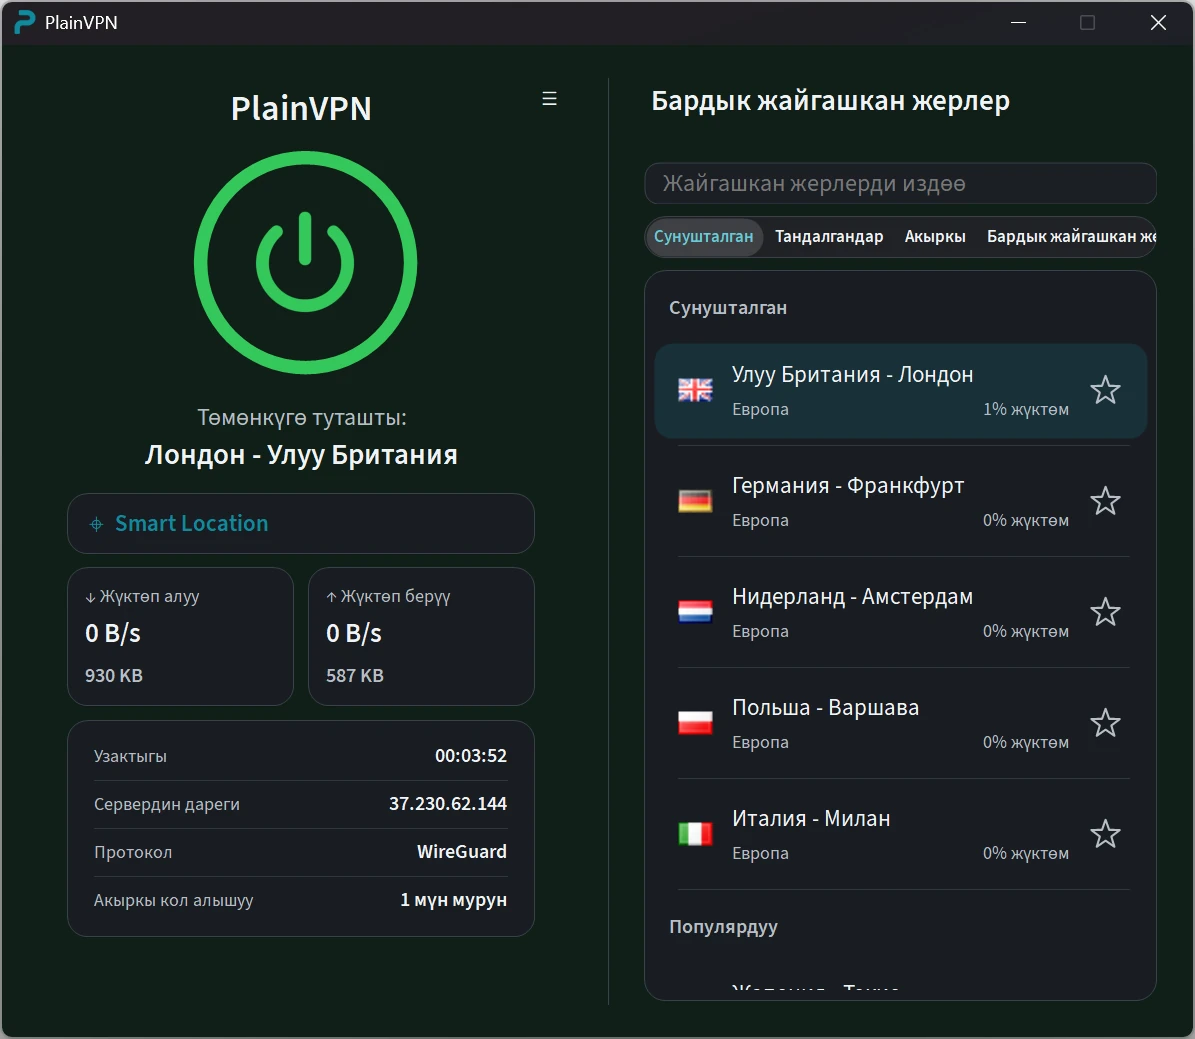Close the PlainVPN window
Viewport: 1195px width, 1039px height.
pyautogui.click(x=1158, y=23)
